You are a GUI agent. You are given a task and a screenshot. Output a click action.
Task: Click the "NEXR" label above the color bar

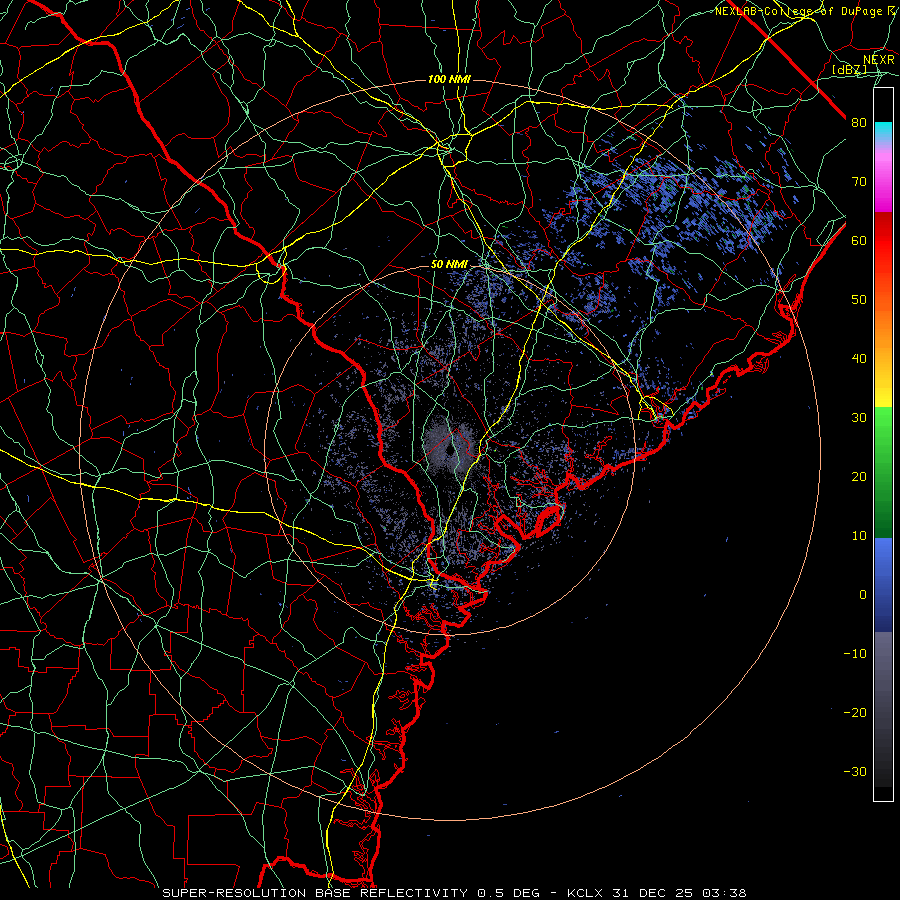(879, 60)
